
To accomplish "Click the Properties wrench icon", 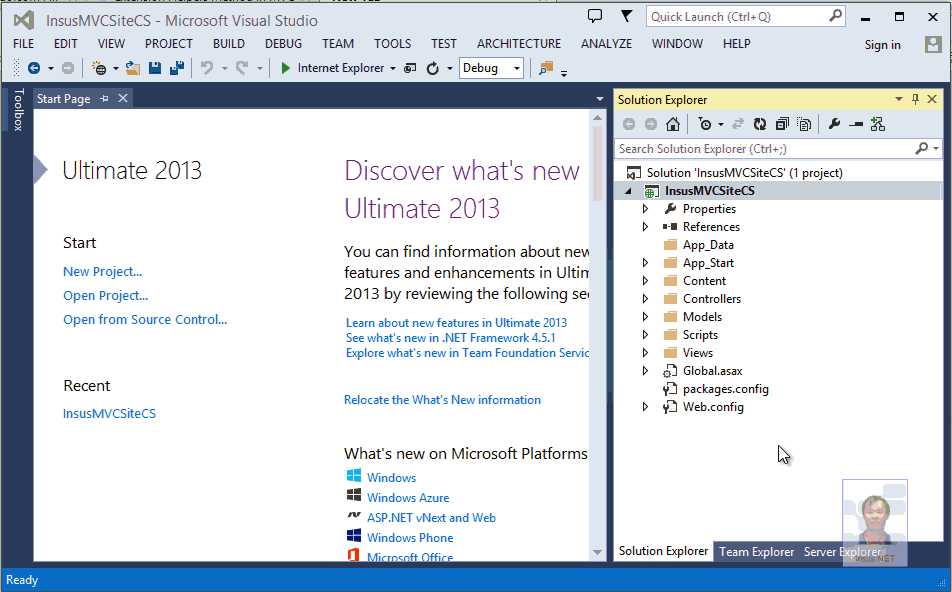I will pos(834,124).
